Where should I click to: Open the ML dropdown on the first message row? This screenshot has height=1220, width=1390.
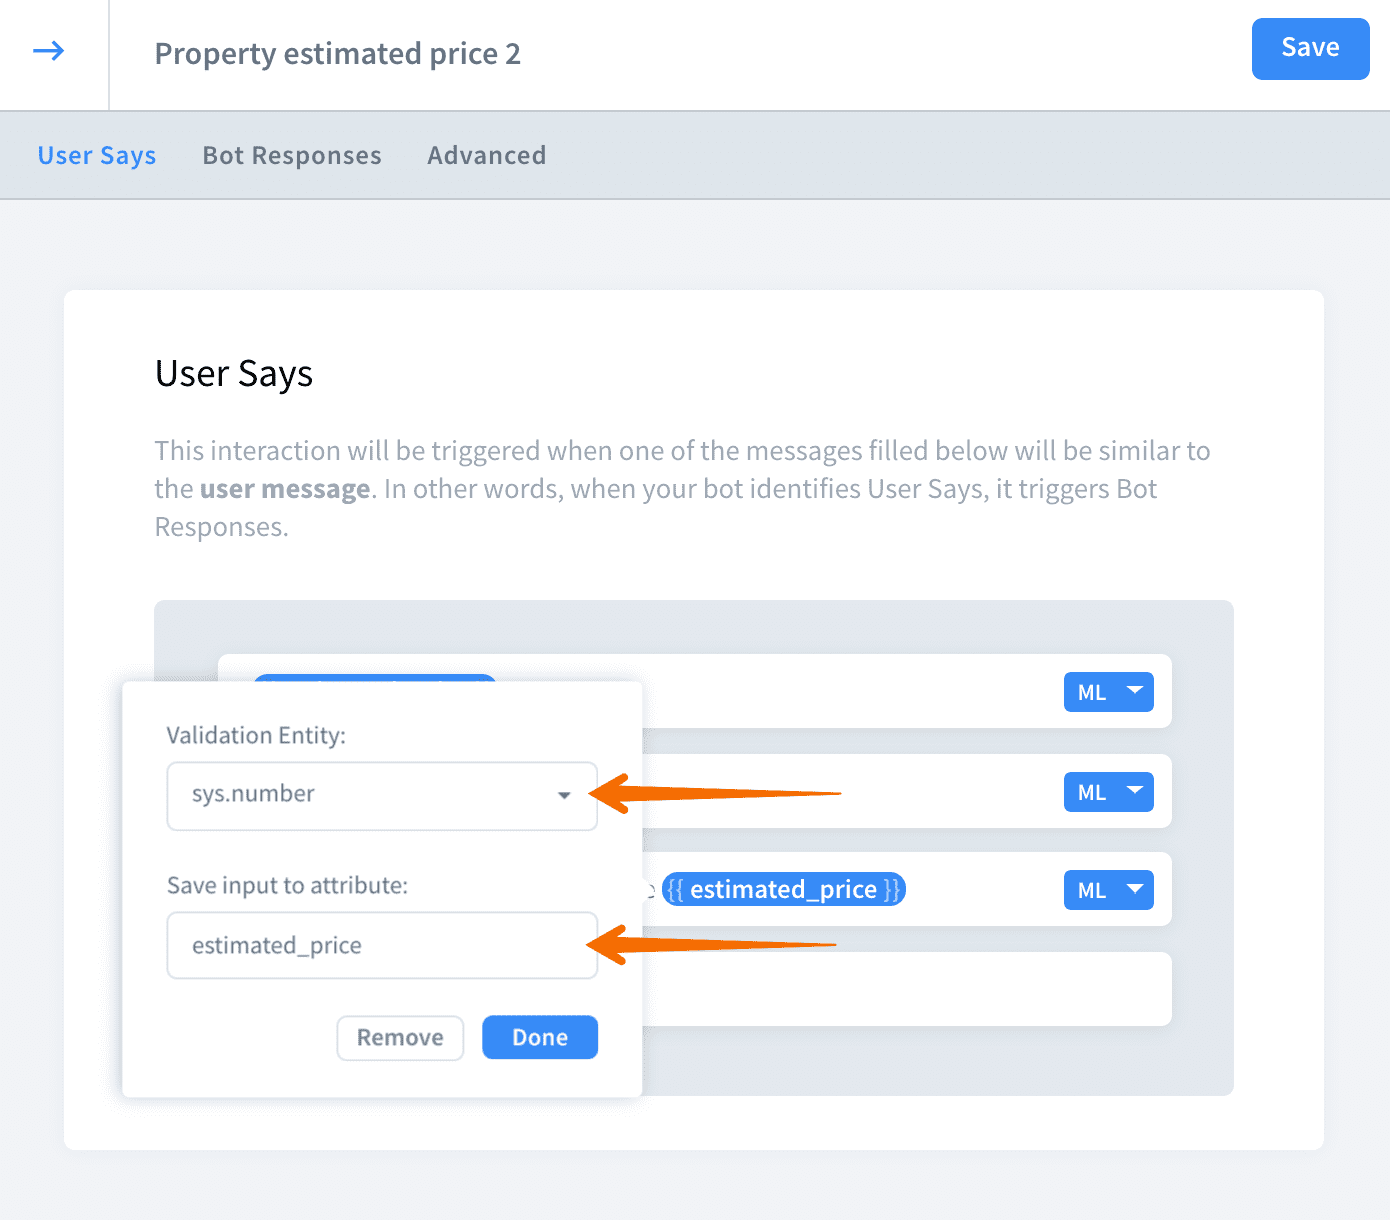click(1108, 692)
